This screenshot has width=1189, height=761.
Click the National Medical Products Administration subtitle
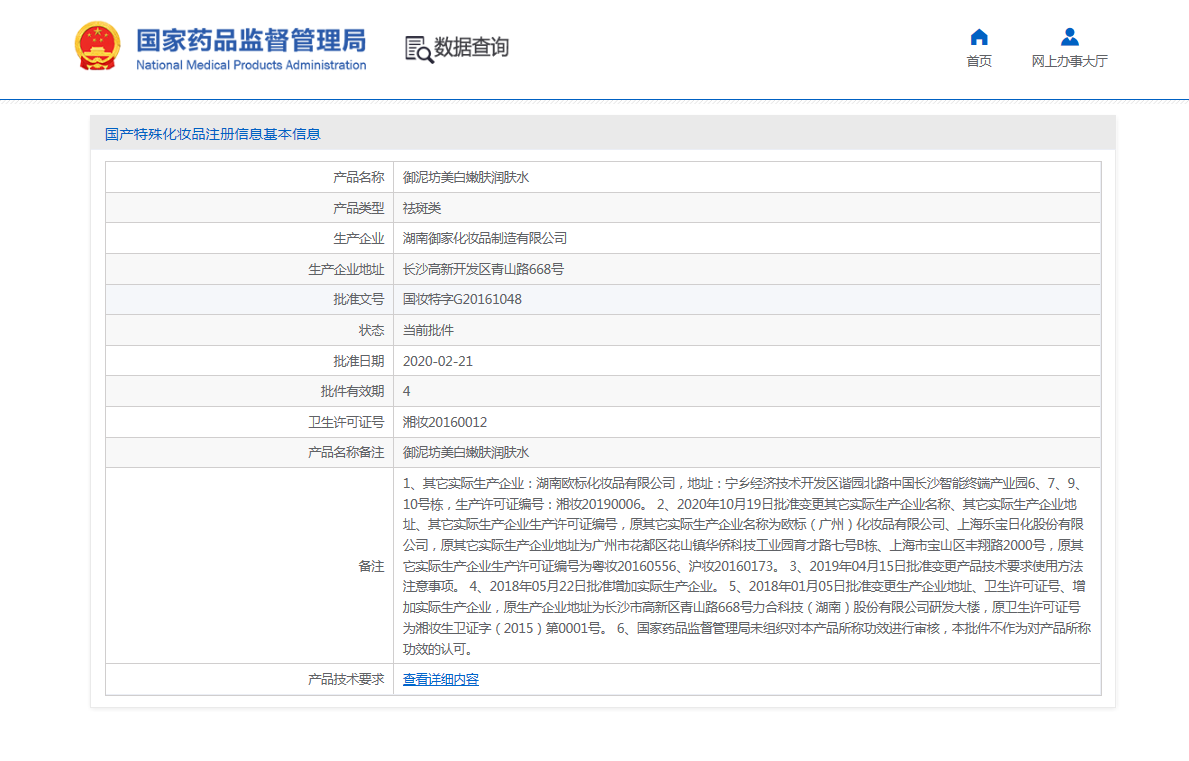tap(251, 65)
